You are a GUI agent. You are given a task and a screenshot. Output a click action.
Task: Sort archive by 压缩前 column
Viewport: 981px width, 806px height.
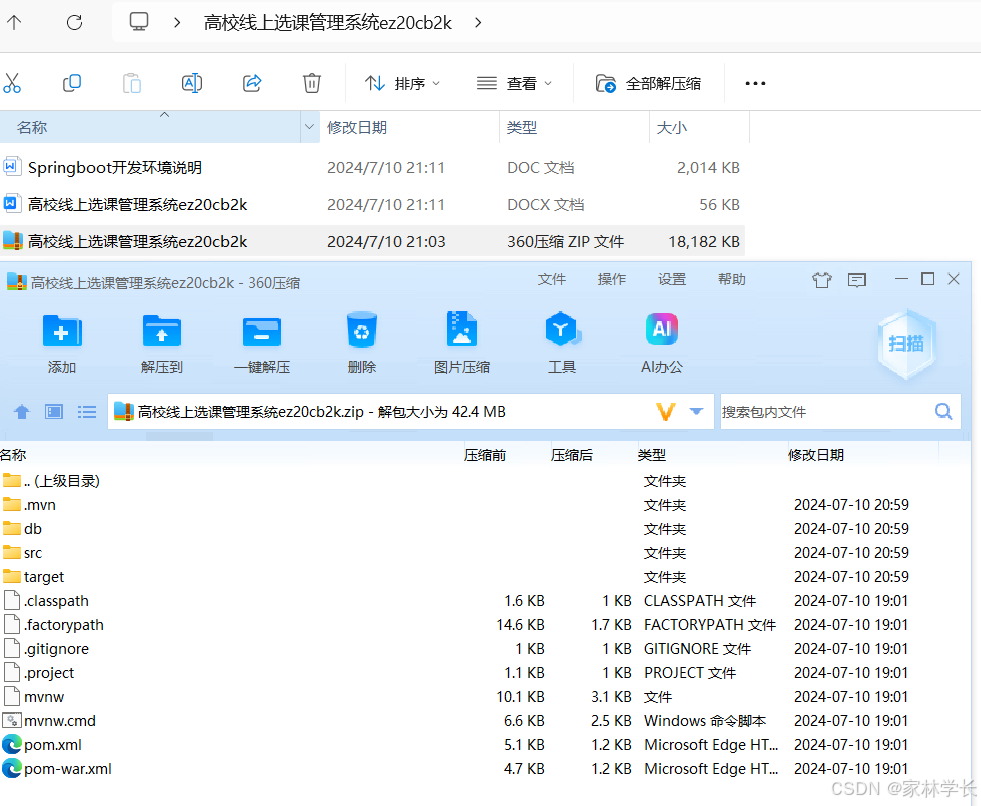pos(485,456)
